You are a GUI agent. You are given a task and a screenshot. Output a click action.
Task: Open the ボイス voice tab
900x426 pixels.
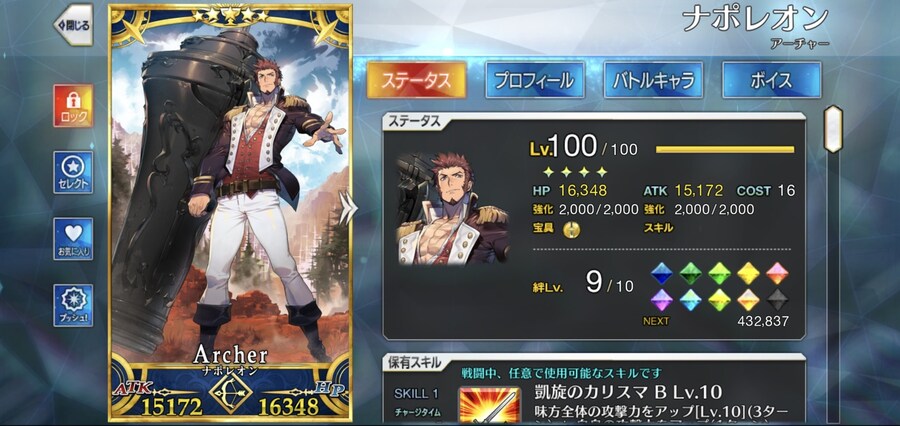pyautogui.click(x=771, y=80)
